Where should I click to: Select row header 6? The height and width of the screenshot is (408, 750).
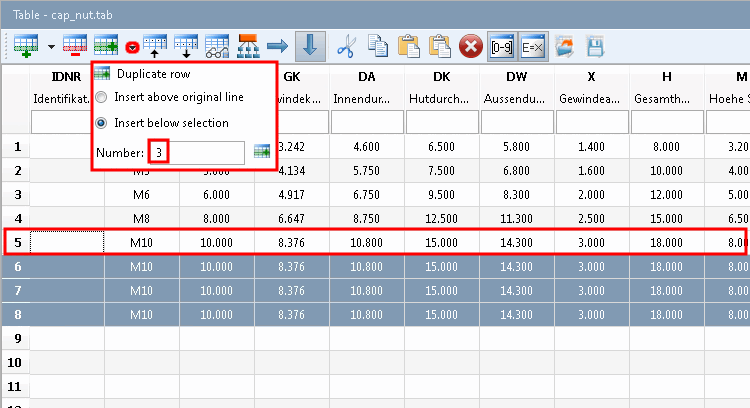click(16, 266)
